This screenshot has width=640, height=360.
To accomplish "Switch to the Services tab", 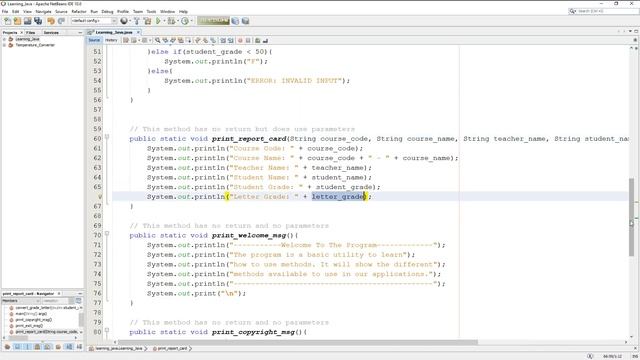I will click(51, 32).
